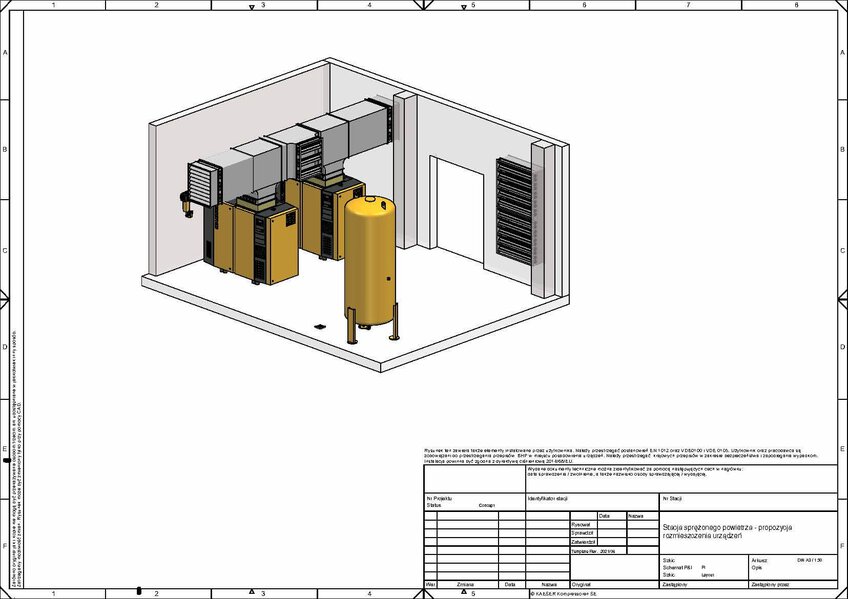Select the 'Nr Stacji' field
Viewport: 848px width, 599px height.
[672, 497]
